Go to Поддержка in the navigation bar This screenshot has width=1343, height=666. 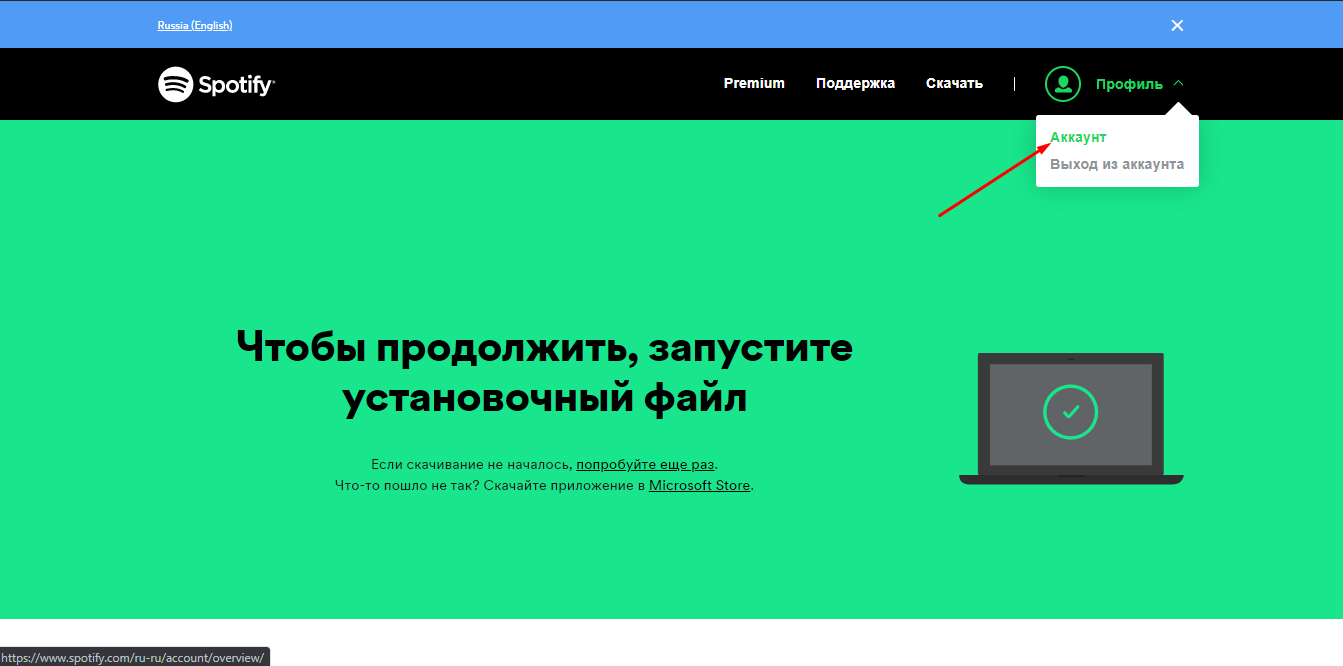pos(855,83)
